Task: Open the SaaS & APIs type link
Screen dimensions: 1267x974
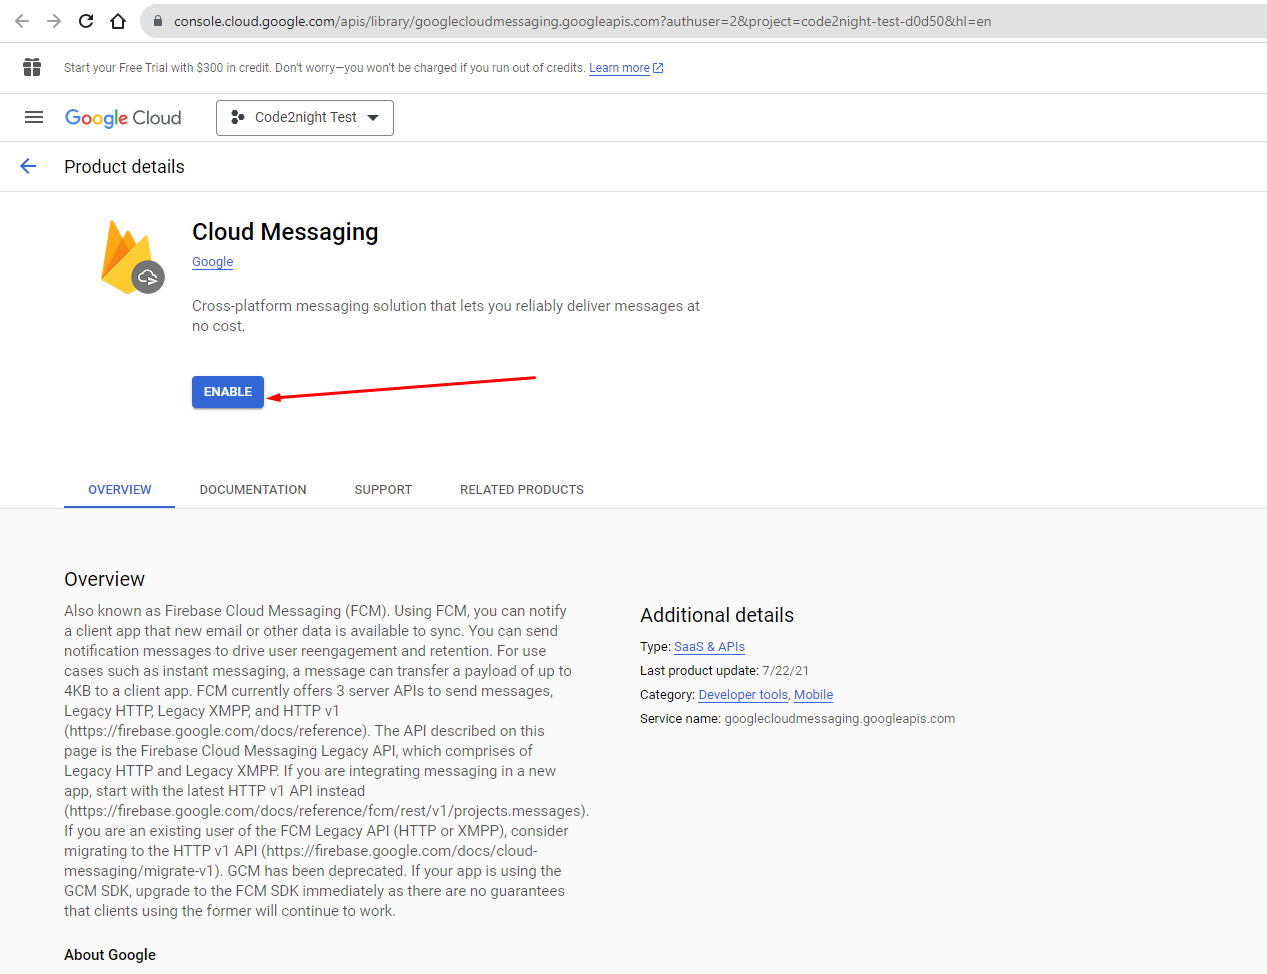Action: 709,647
